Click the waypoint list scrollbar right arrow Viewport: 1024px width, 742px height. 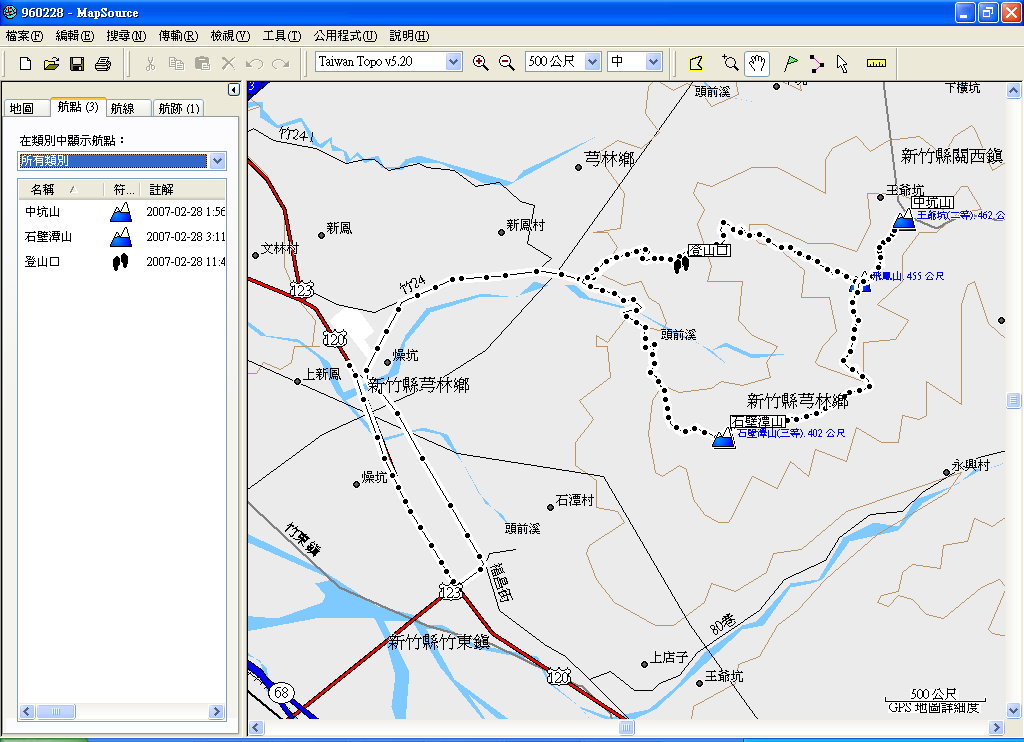tap(217, 711)
